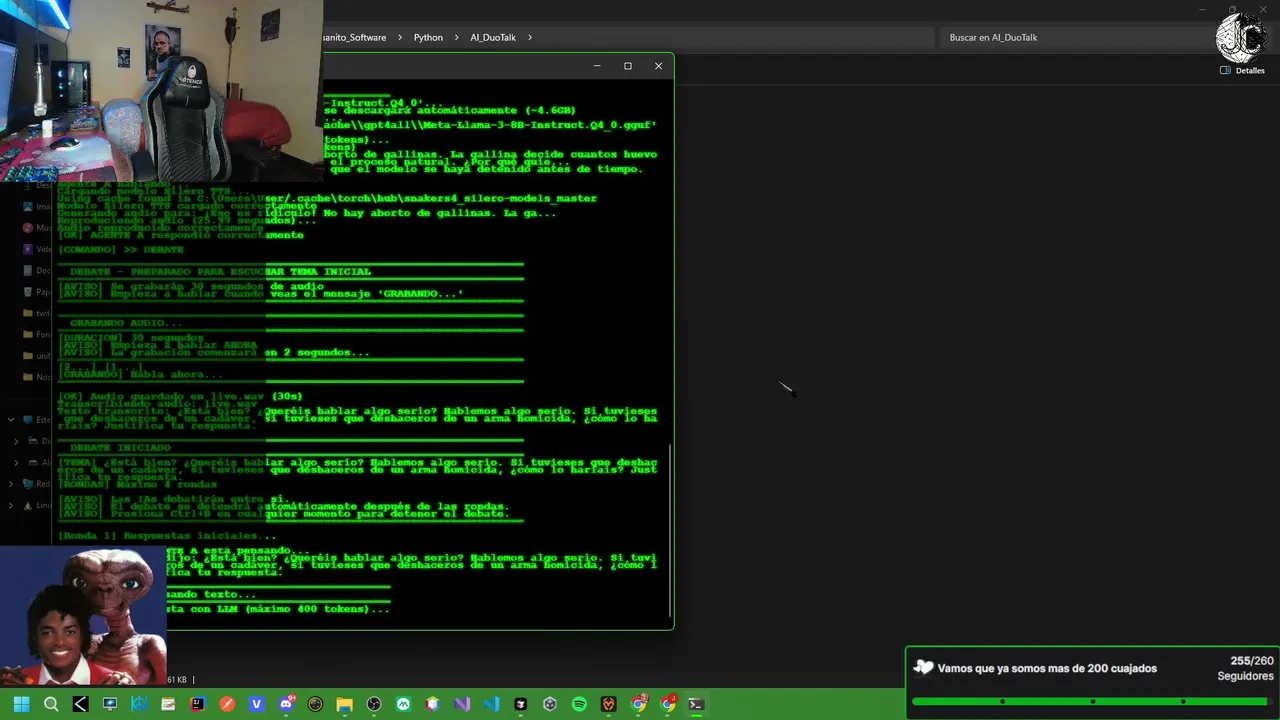Open the colorful hexagon taskbar icon

click(x=432, y=704)
